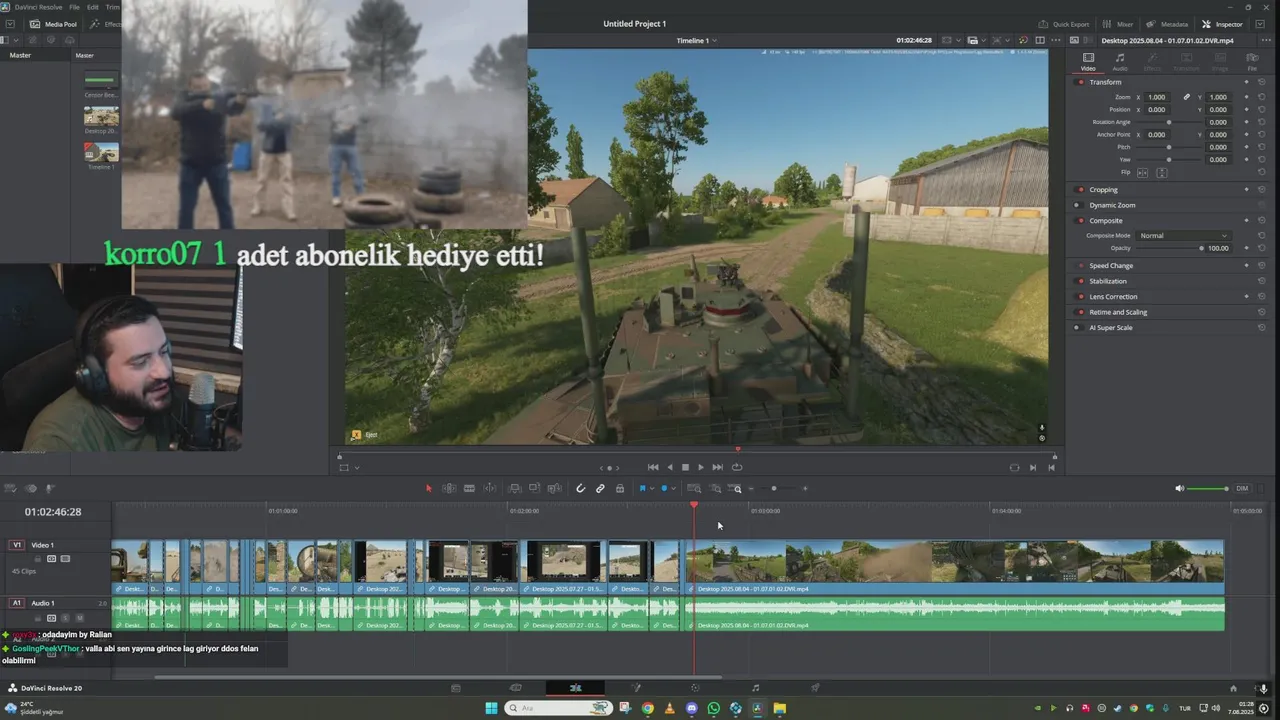The image size is (1280, 720).
Task: Play timeline in reverse
Action: click(670, 467)
